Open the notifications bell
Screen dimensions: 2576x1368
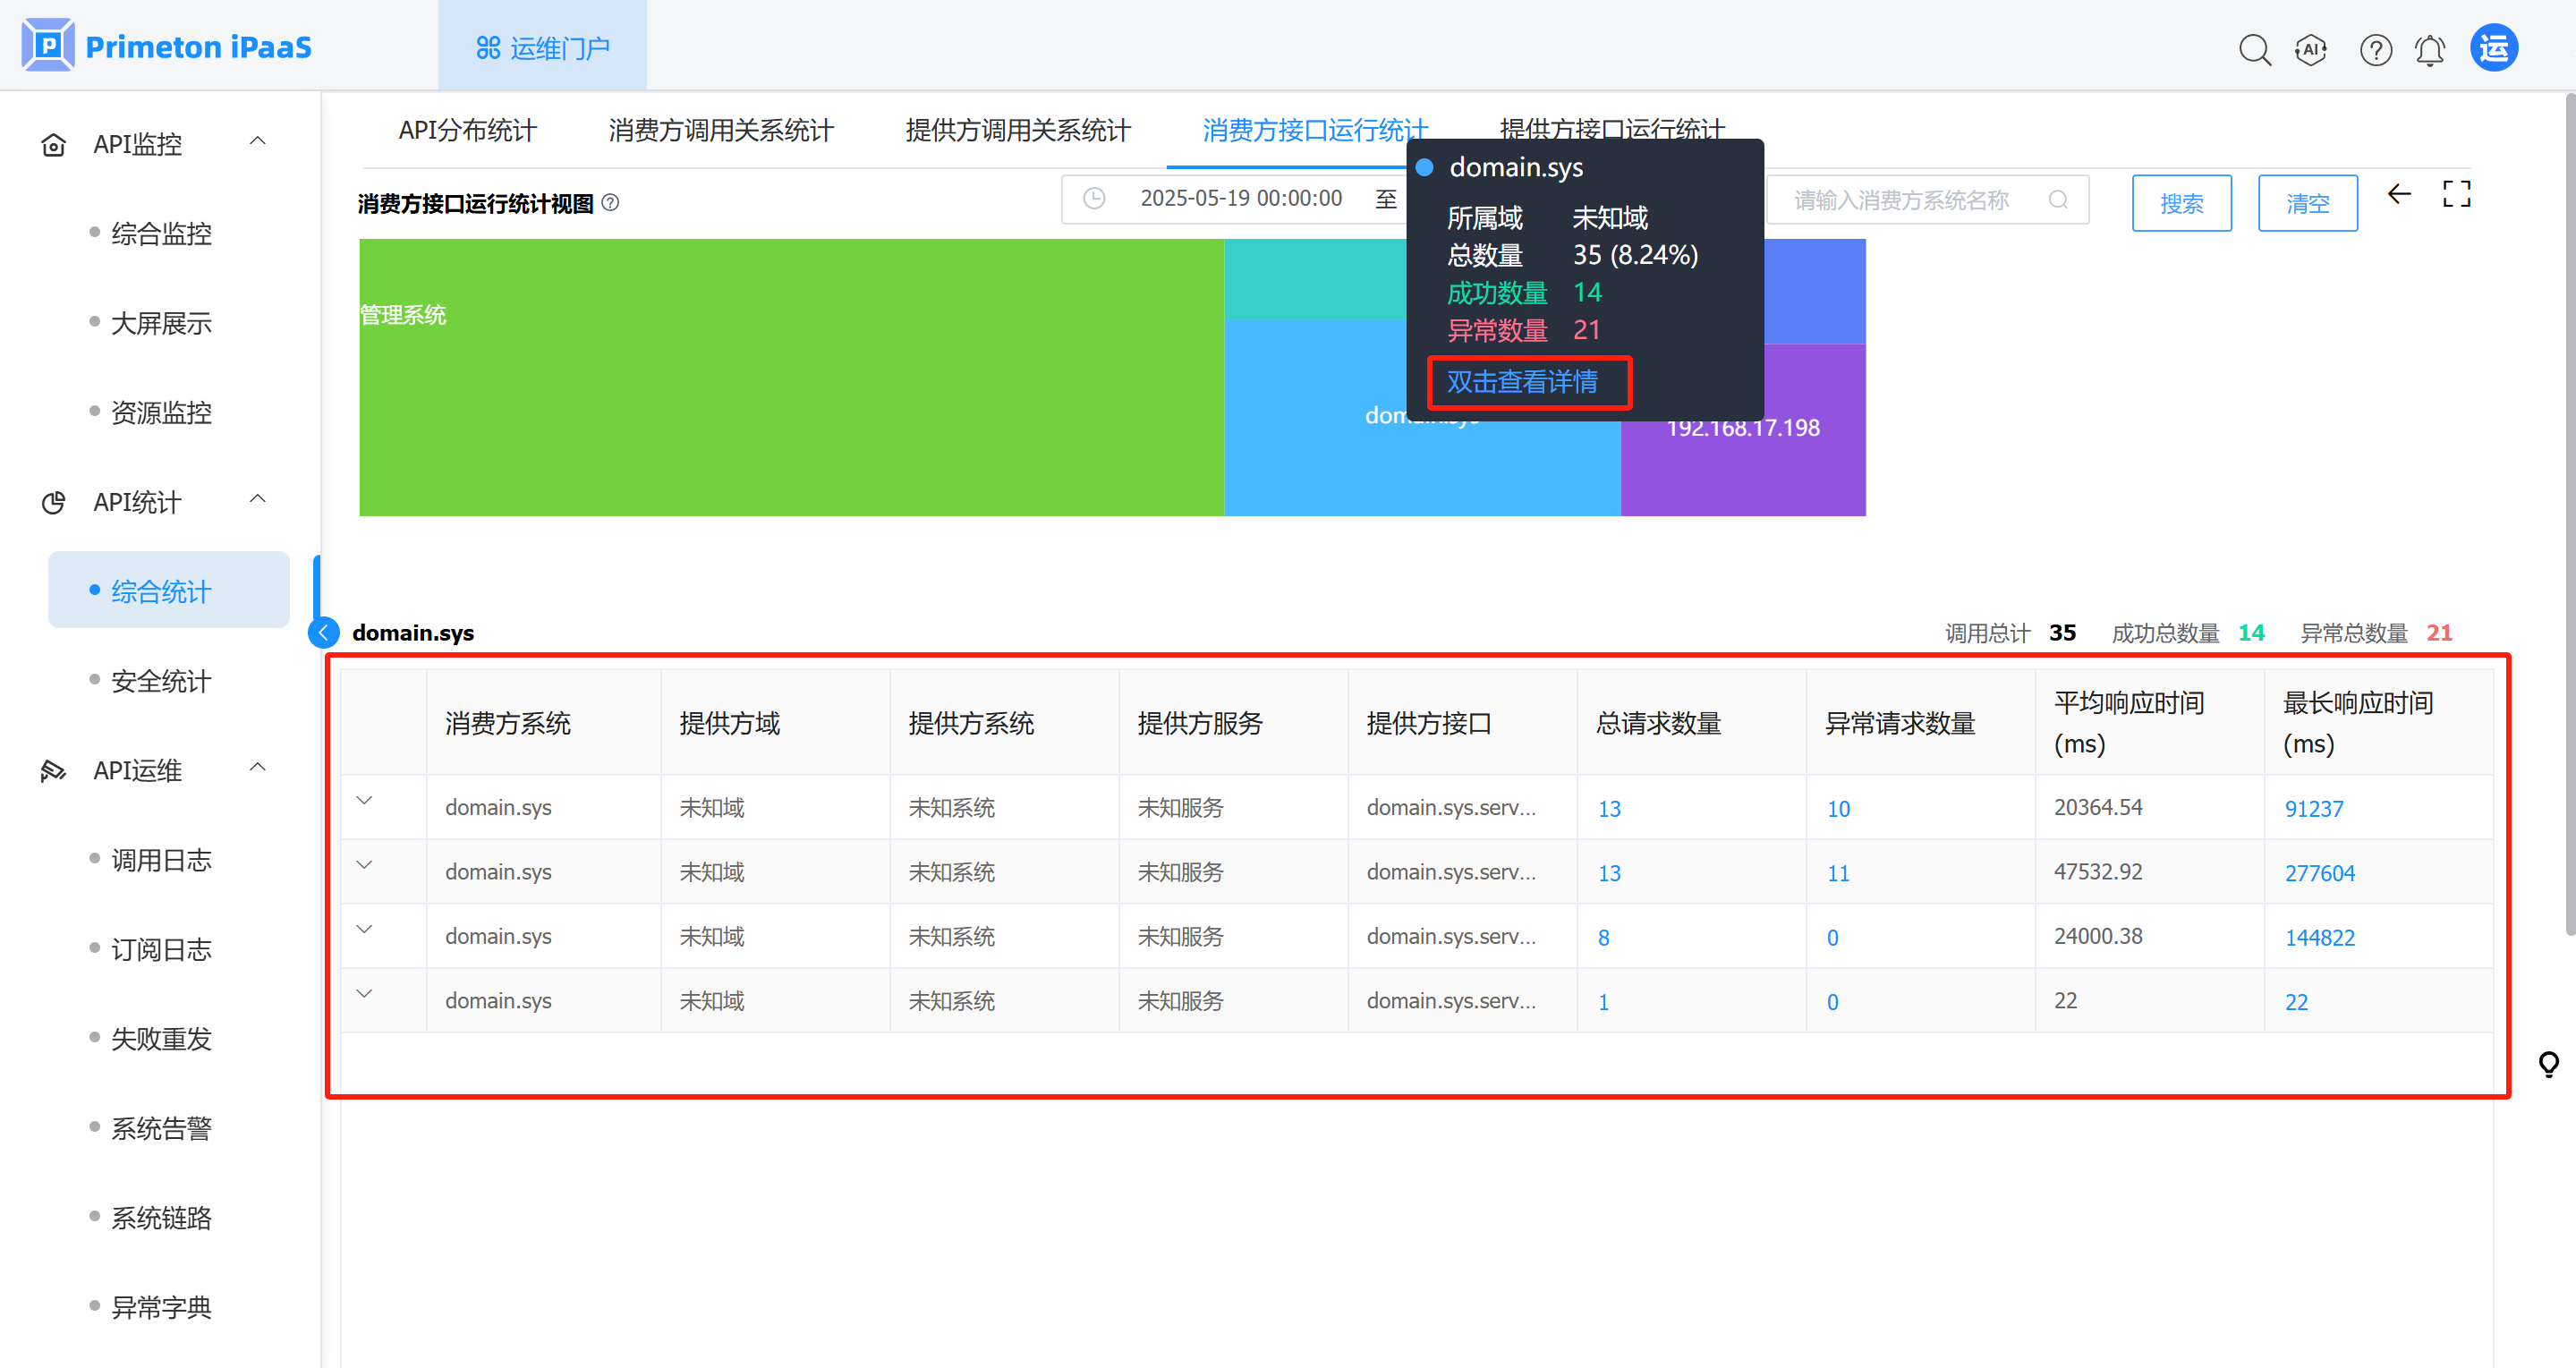2429,49
